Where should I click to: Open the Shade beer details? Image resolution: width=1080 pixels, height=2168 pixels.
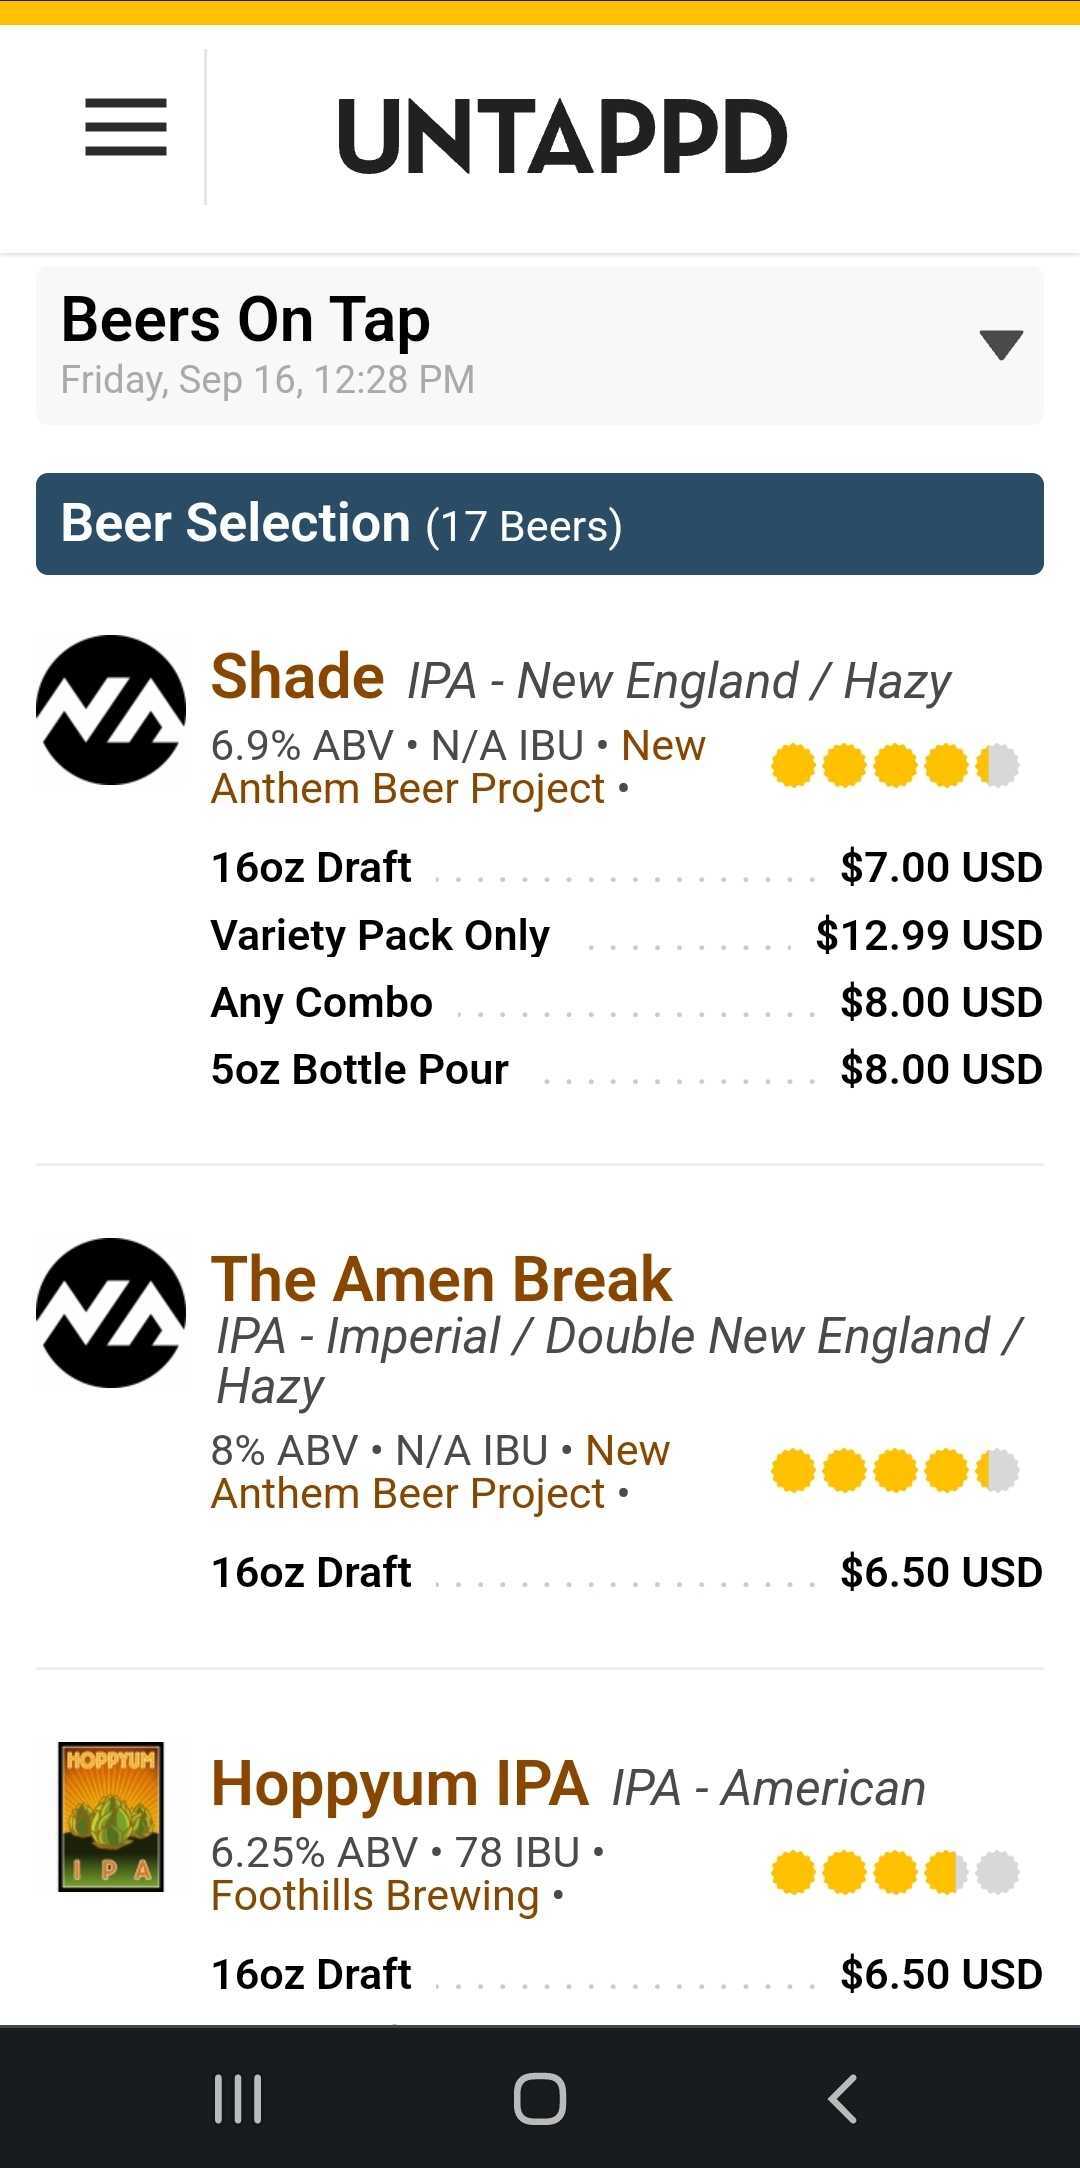coord(297,677)
